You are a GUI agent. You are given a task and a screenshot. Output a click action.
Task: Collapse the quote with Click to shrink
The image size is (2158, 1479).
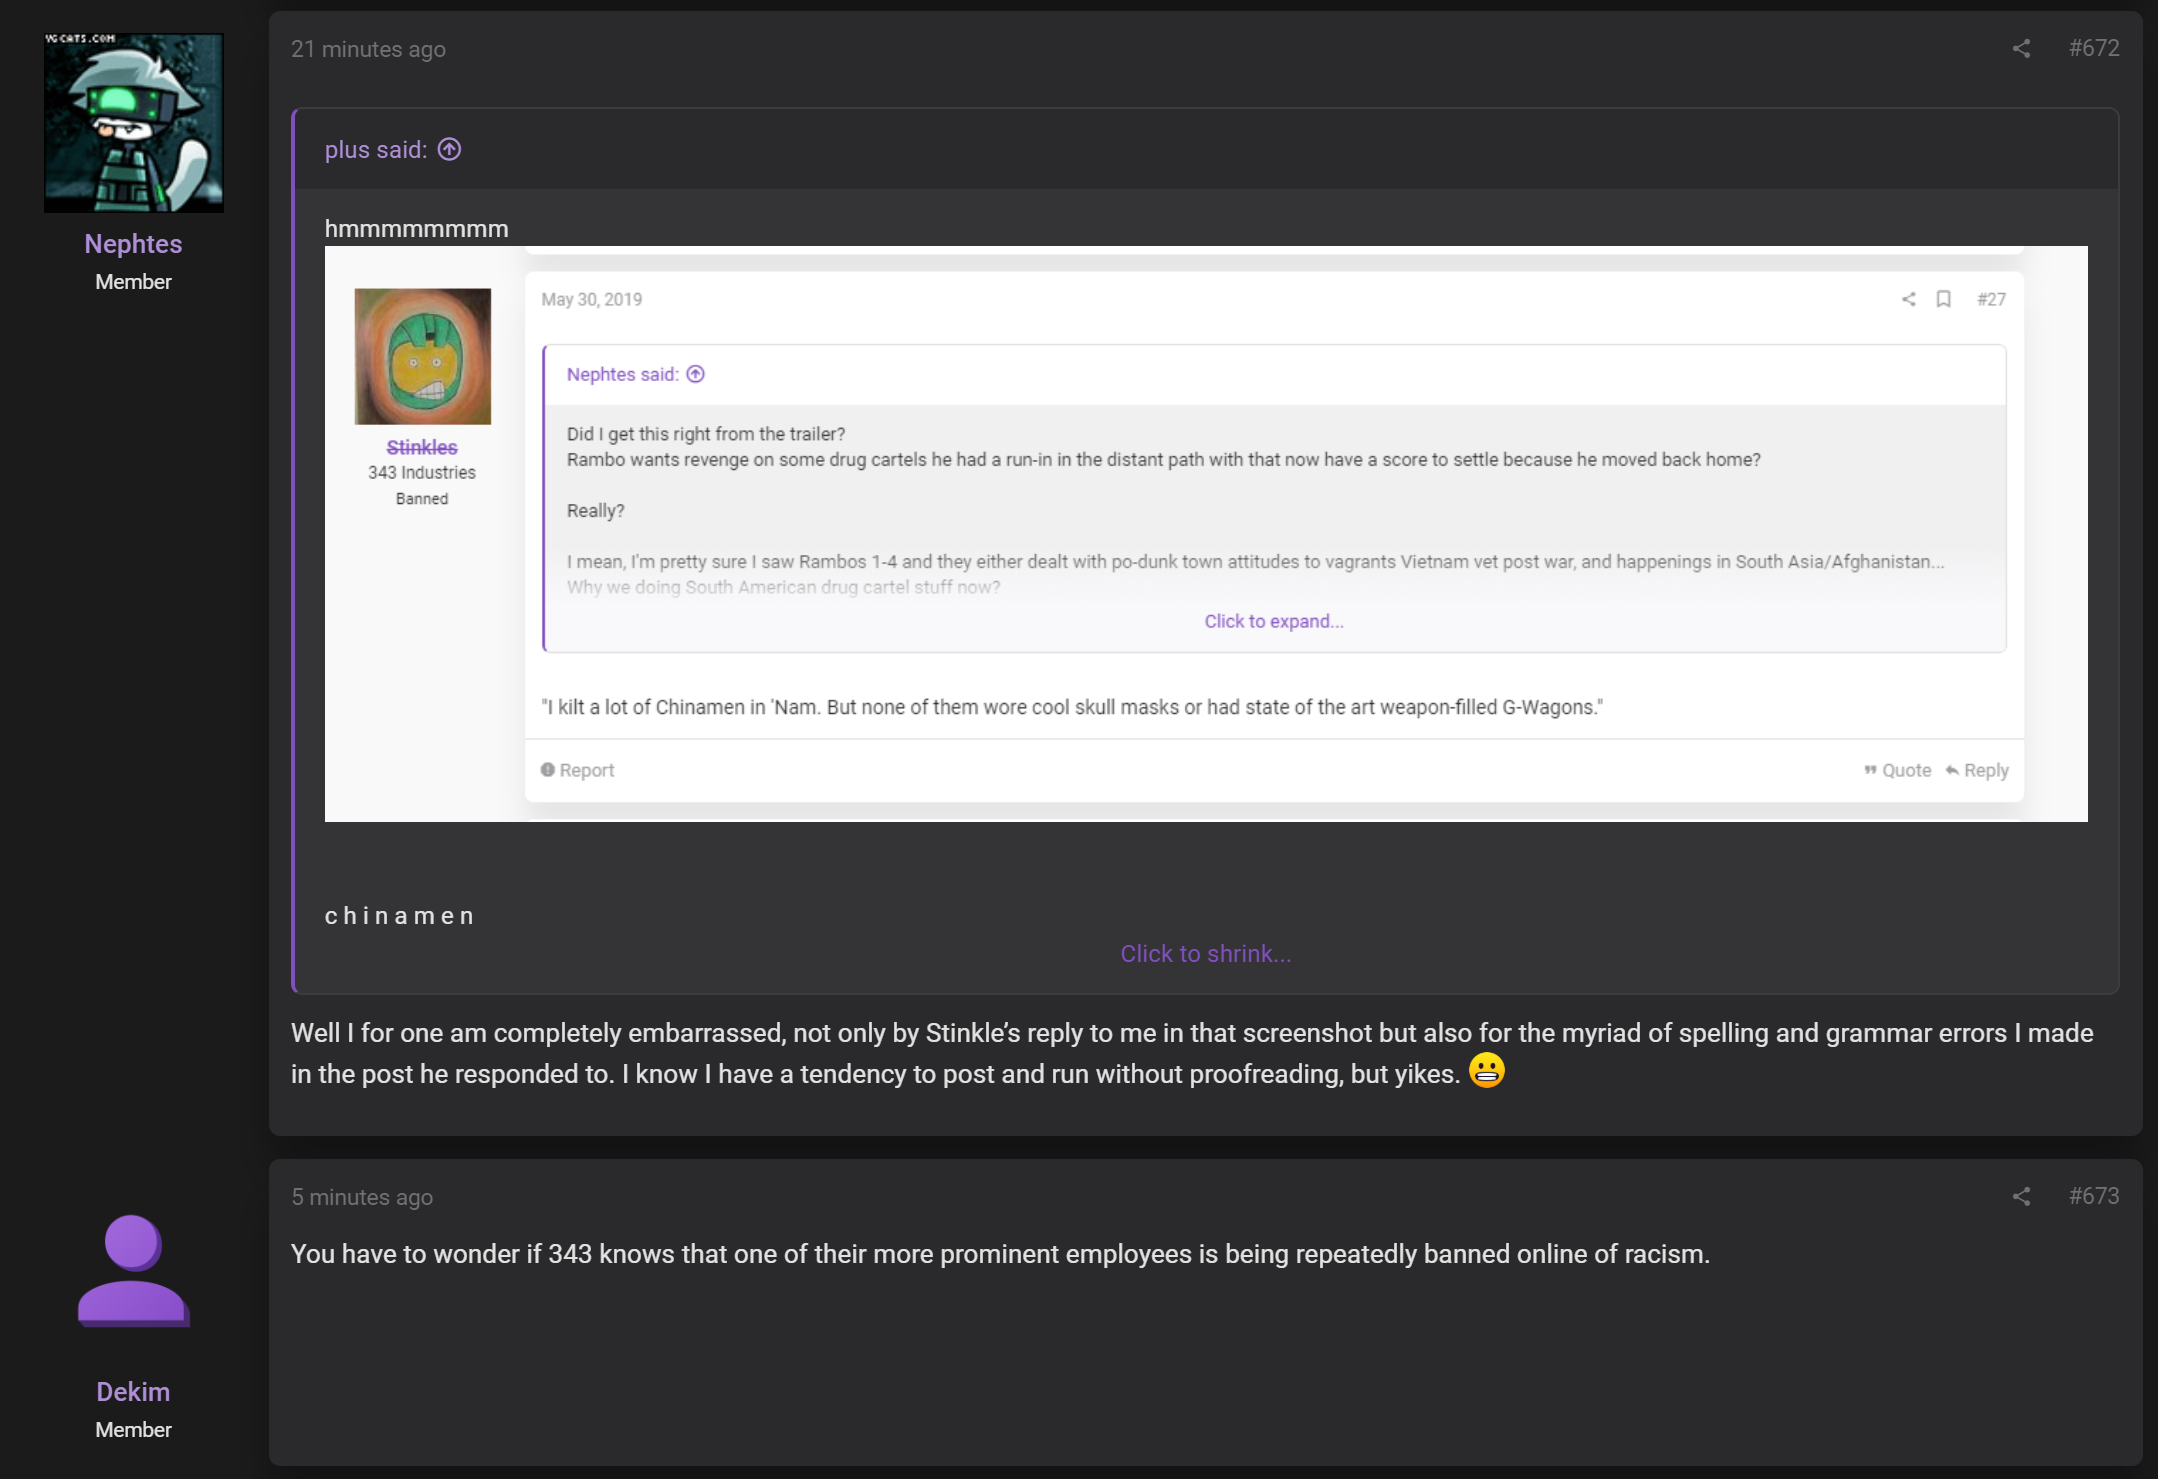click(1206, 954)
